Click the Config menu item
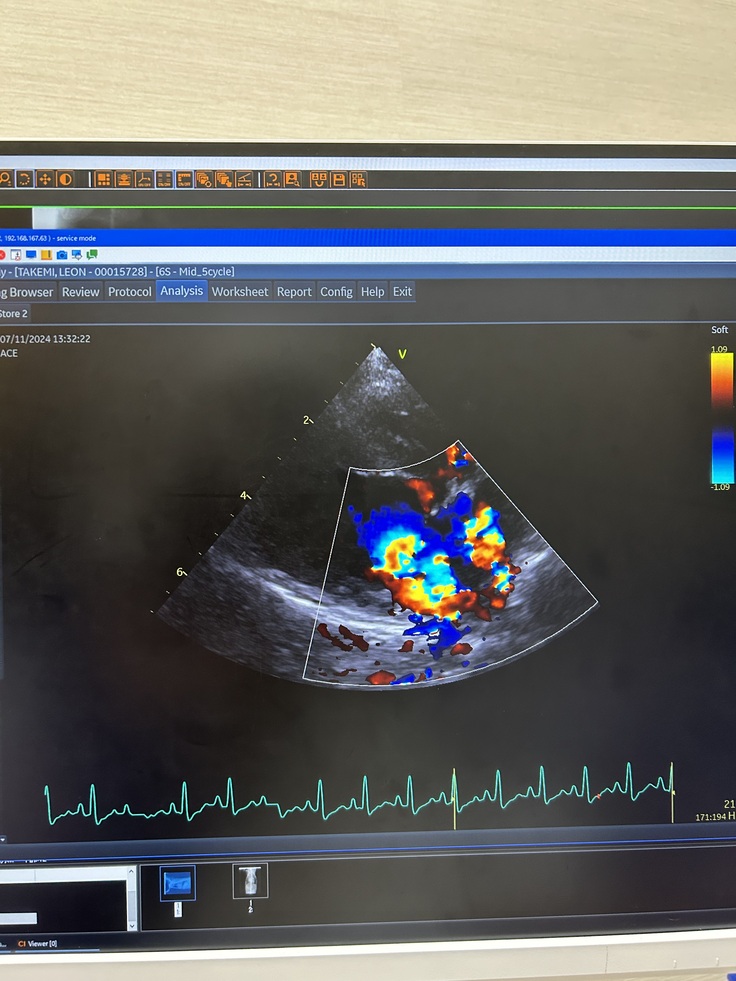The height and width of the screenshot is (981, 736). [336, 292]
